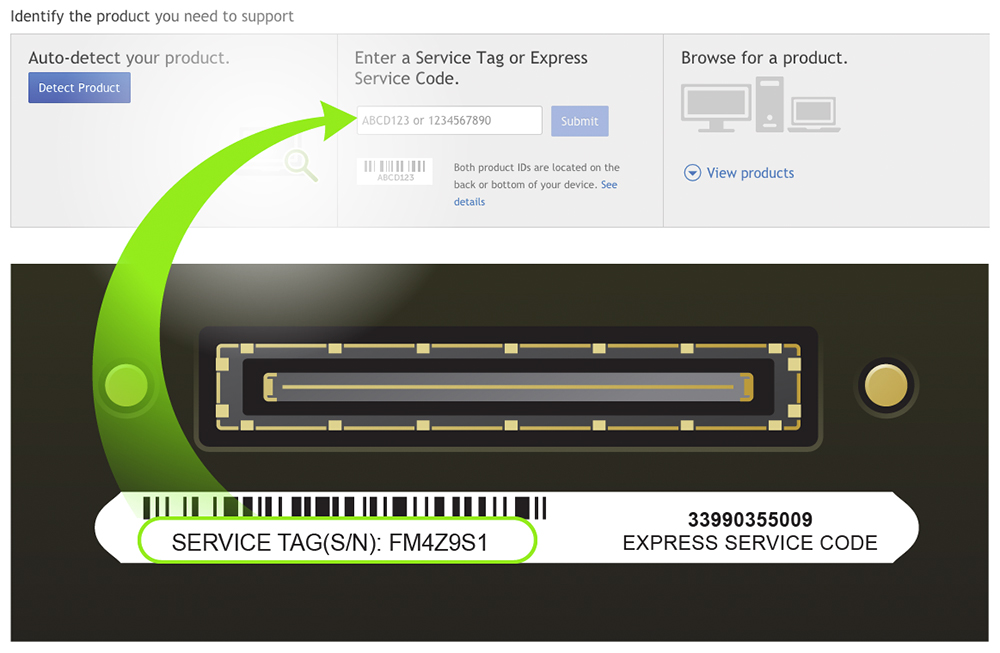
Task: Click the faded magnifying glass icon
Action: pyautogui.click(x=301, y=165)
